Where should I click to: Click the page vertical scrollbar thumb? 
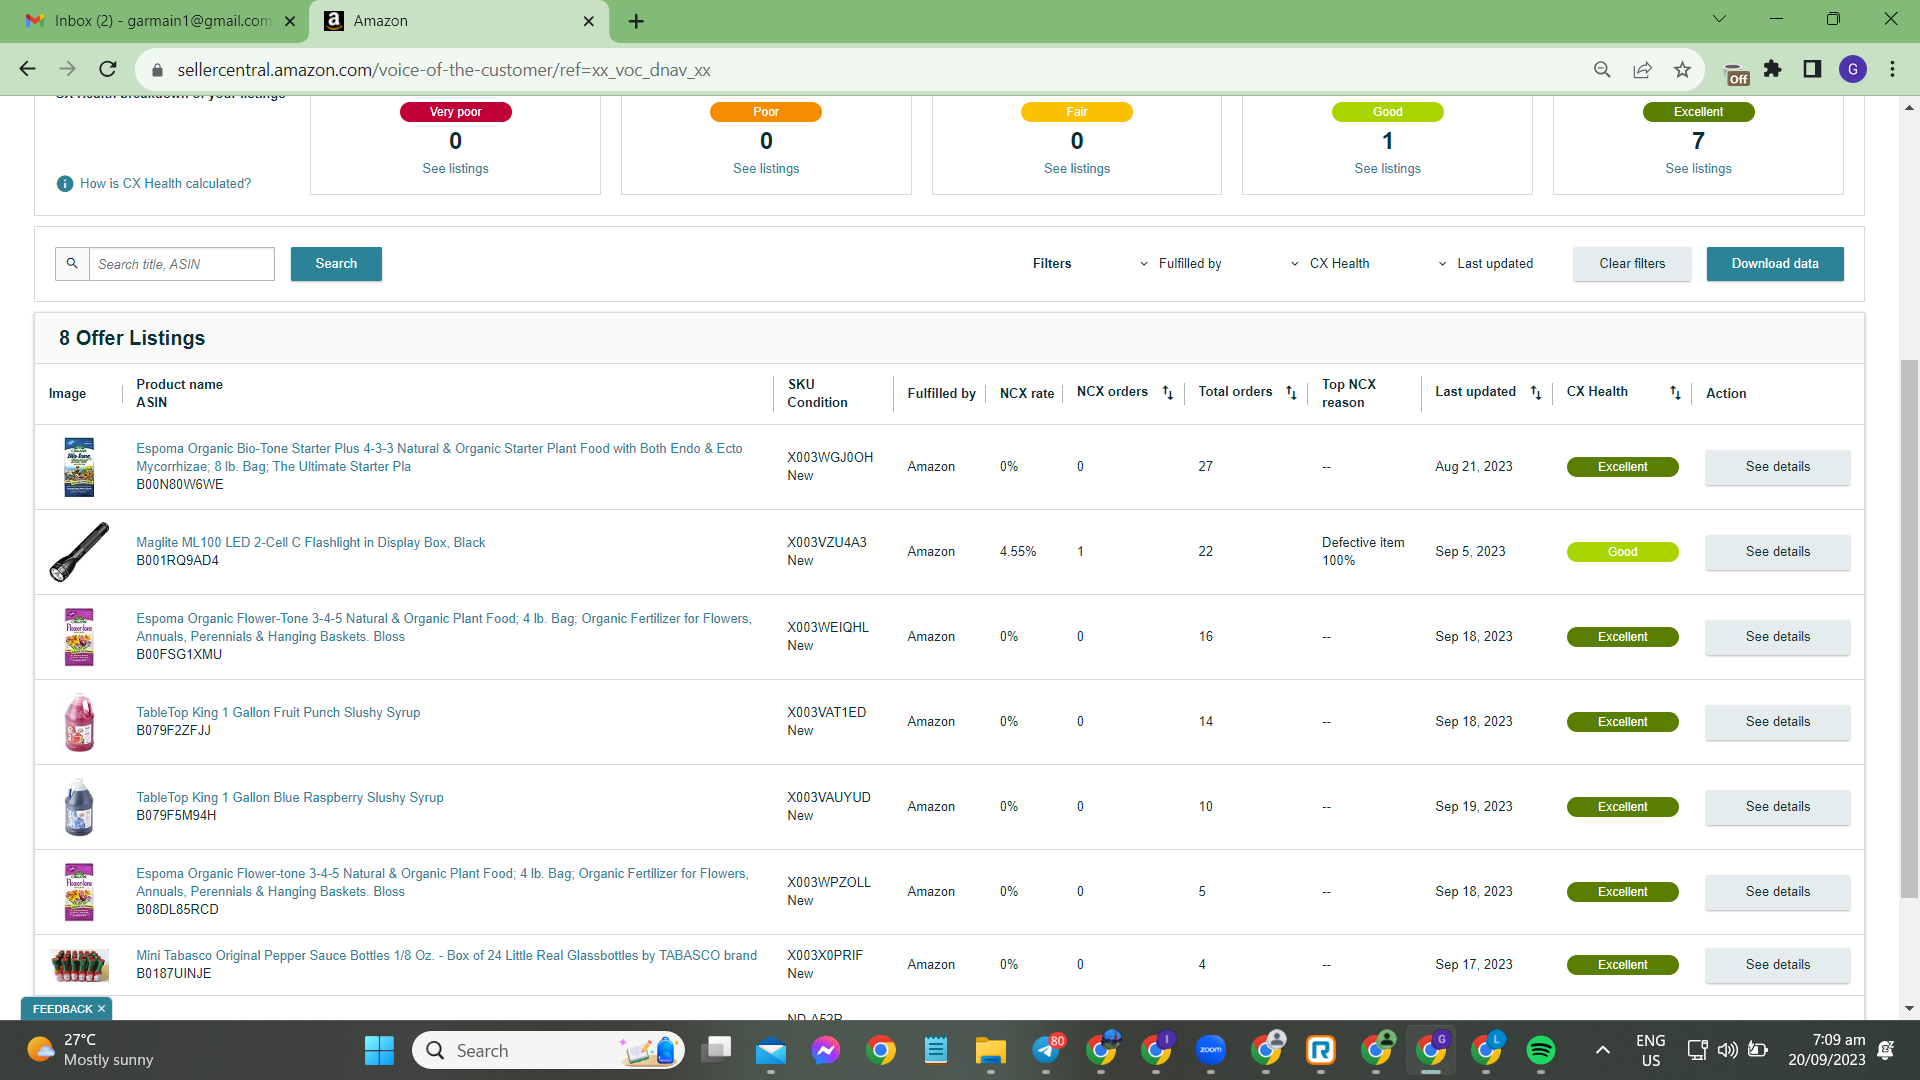pos(1909,630)
